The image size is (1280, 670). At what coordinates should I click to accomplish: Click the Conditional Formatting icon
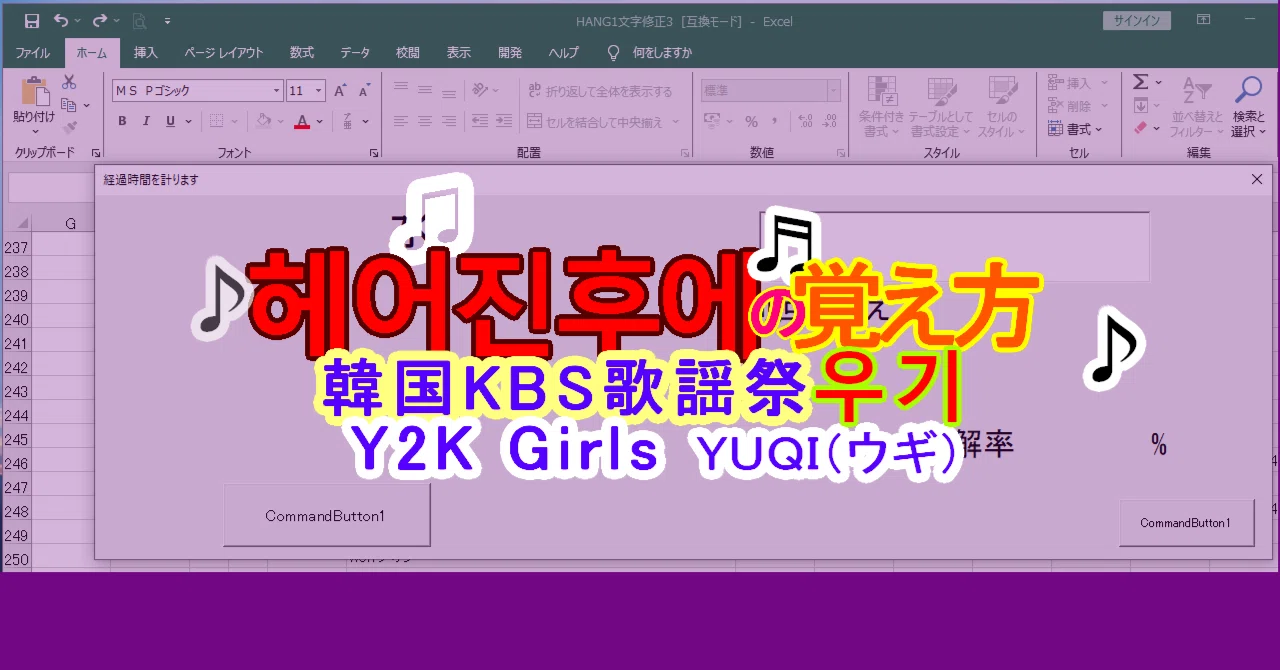click(x=882, y=91)
